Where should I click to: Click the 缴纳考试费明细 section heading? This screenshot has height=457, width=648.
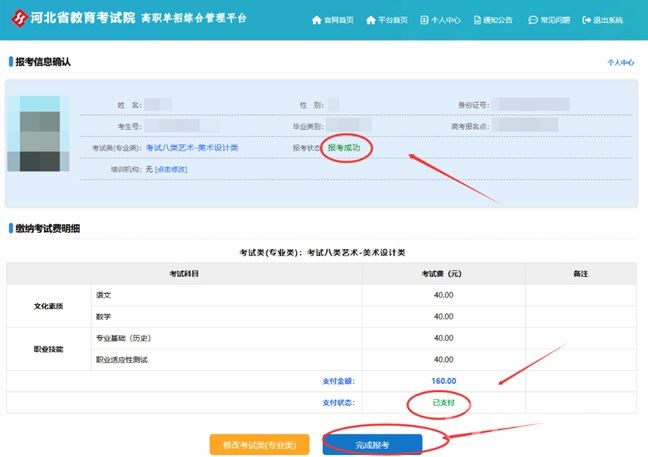tap(48, 228)
